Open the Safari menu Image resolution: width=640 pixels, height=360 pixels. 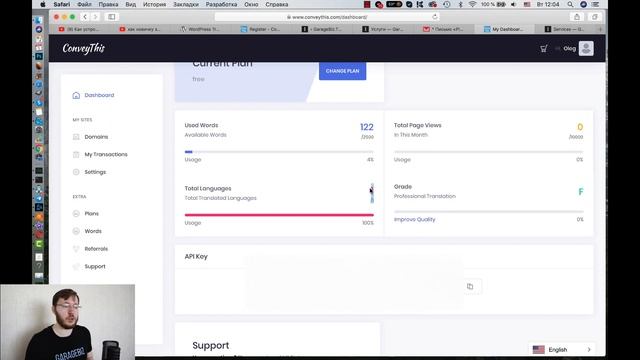tap(62, 4)
